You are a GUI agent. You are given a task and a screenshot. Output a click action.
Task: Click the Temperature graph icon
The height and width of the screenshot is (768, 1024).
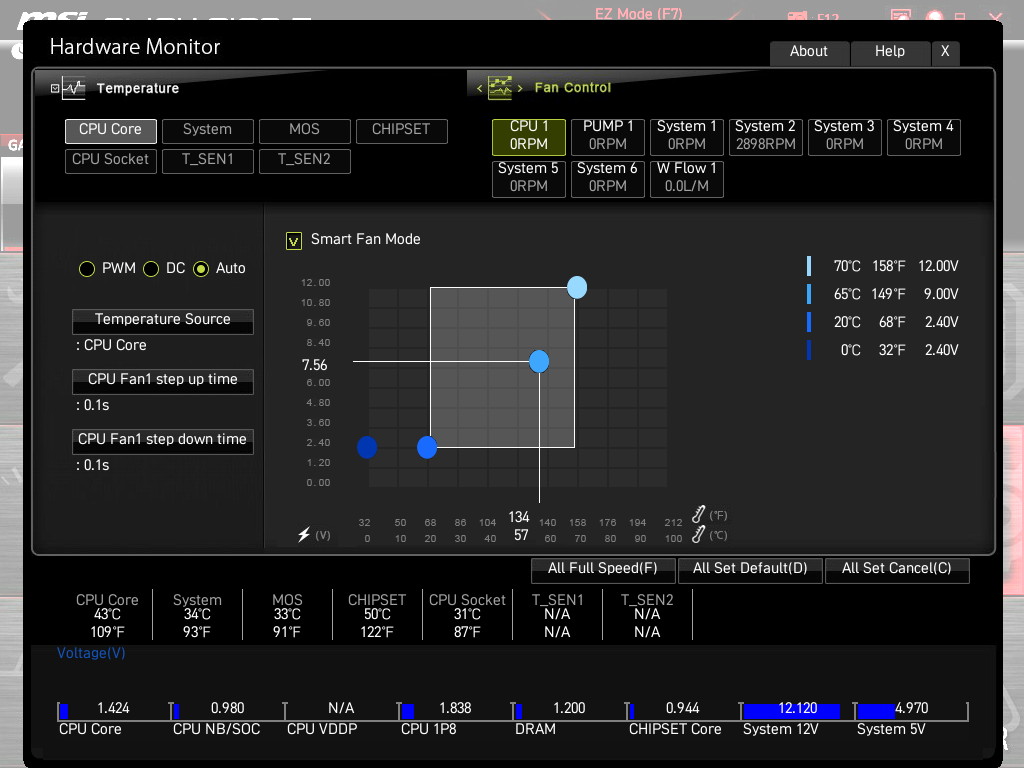(x=74, y=88)
